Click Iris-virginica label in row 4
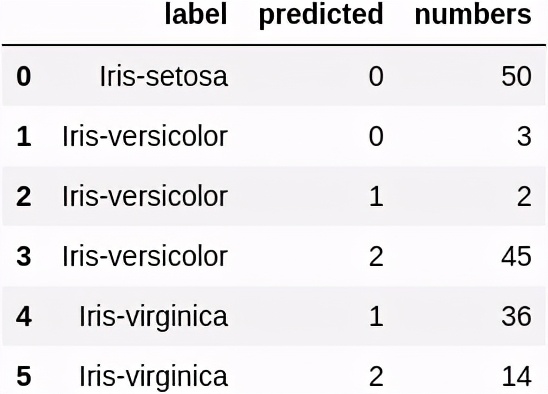 point(154,317)
